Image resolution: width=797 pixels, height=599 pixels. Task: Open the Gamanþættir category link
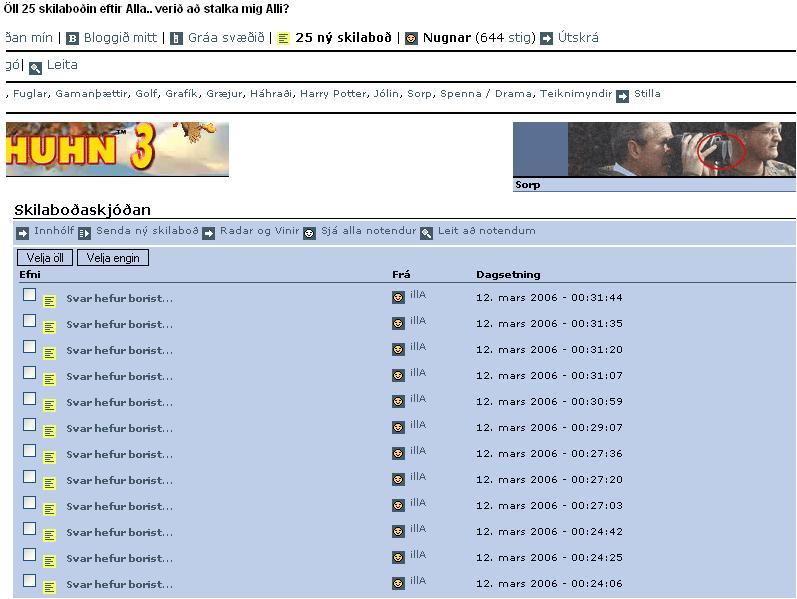click(91, 94)
